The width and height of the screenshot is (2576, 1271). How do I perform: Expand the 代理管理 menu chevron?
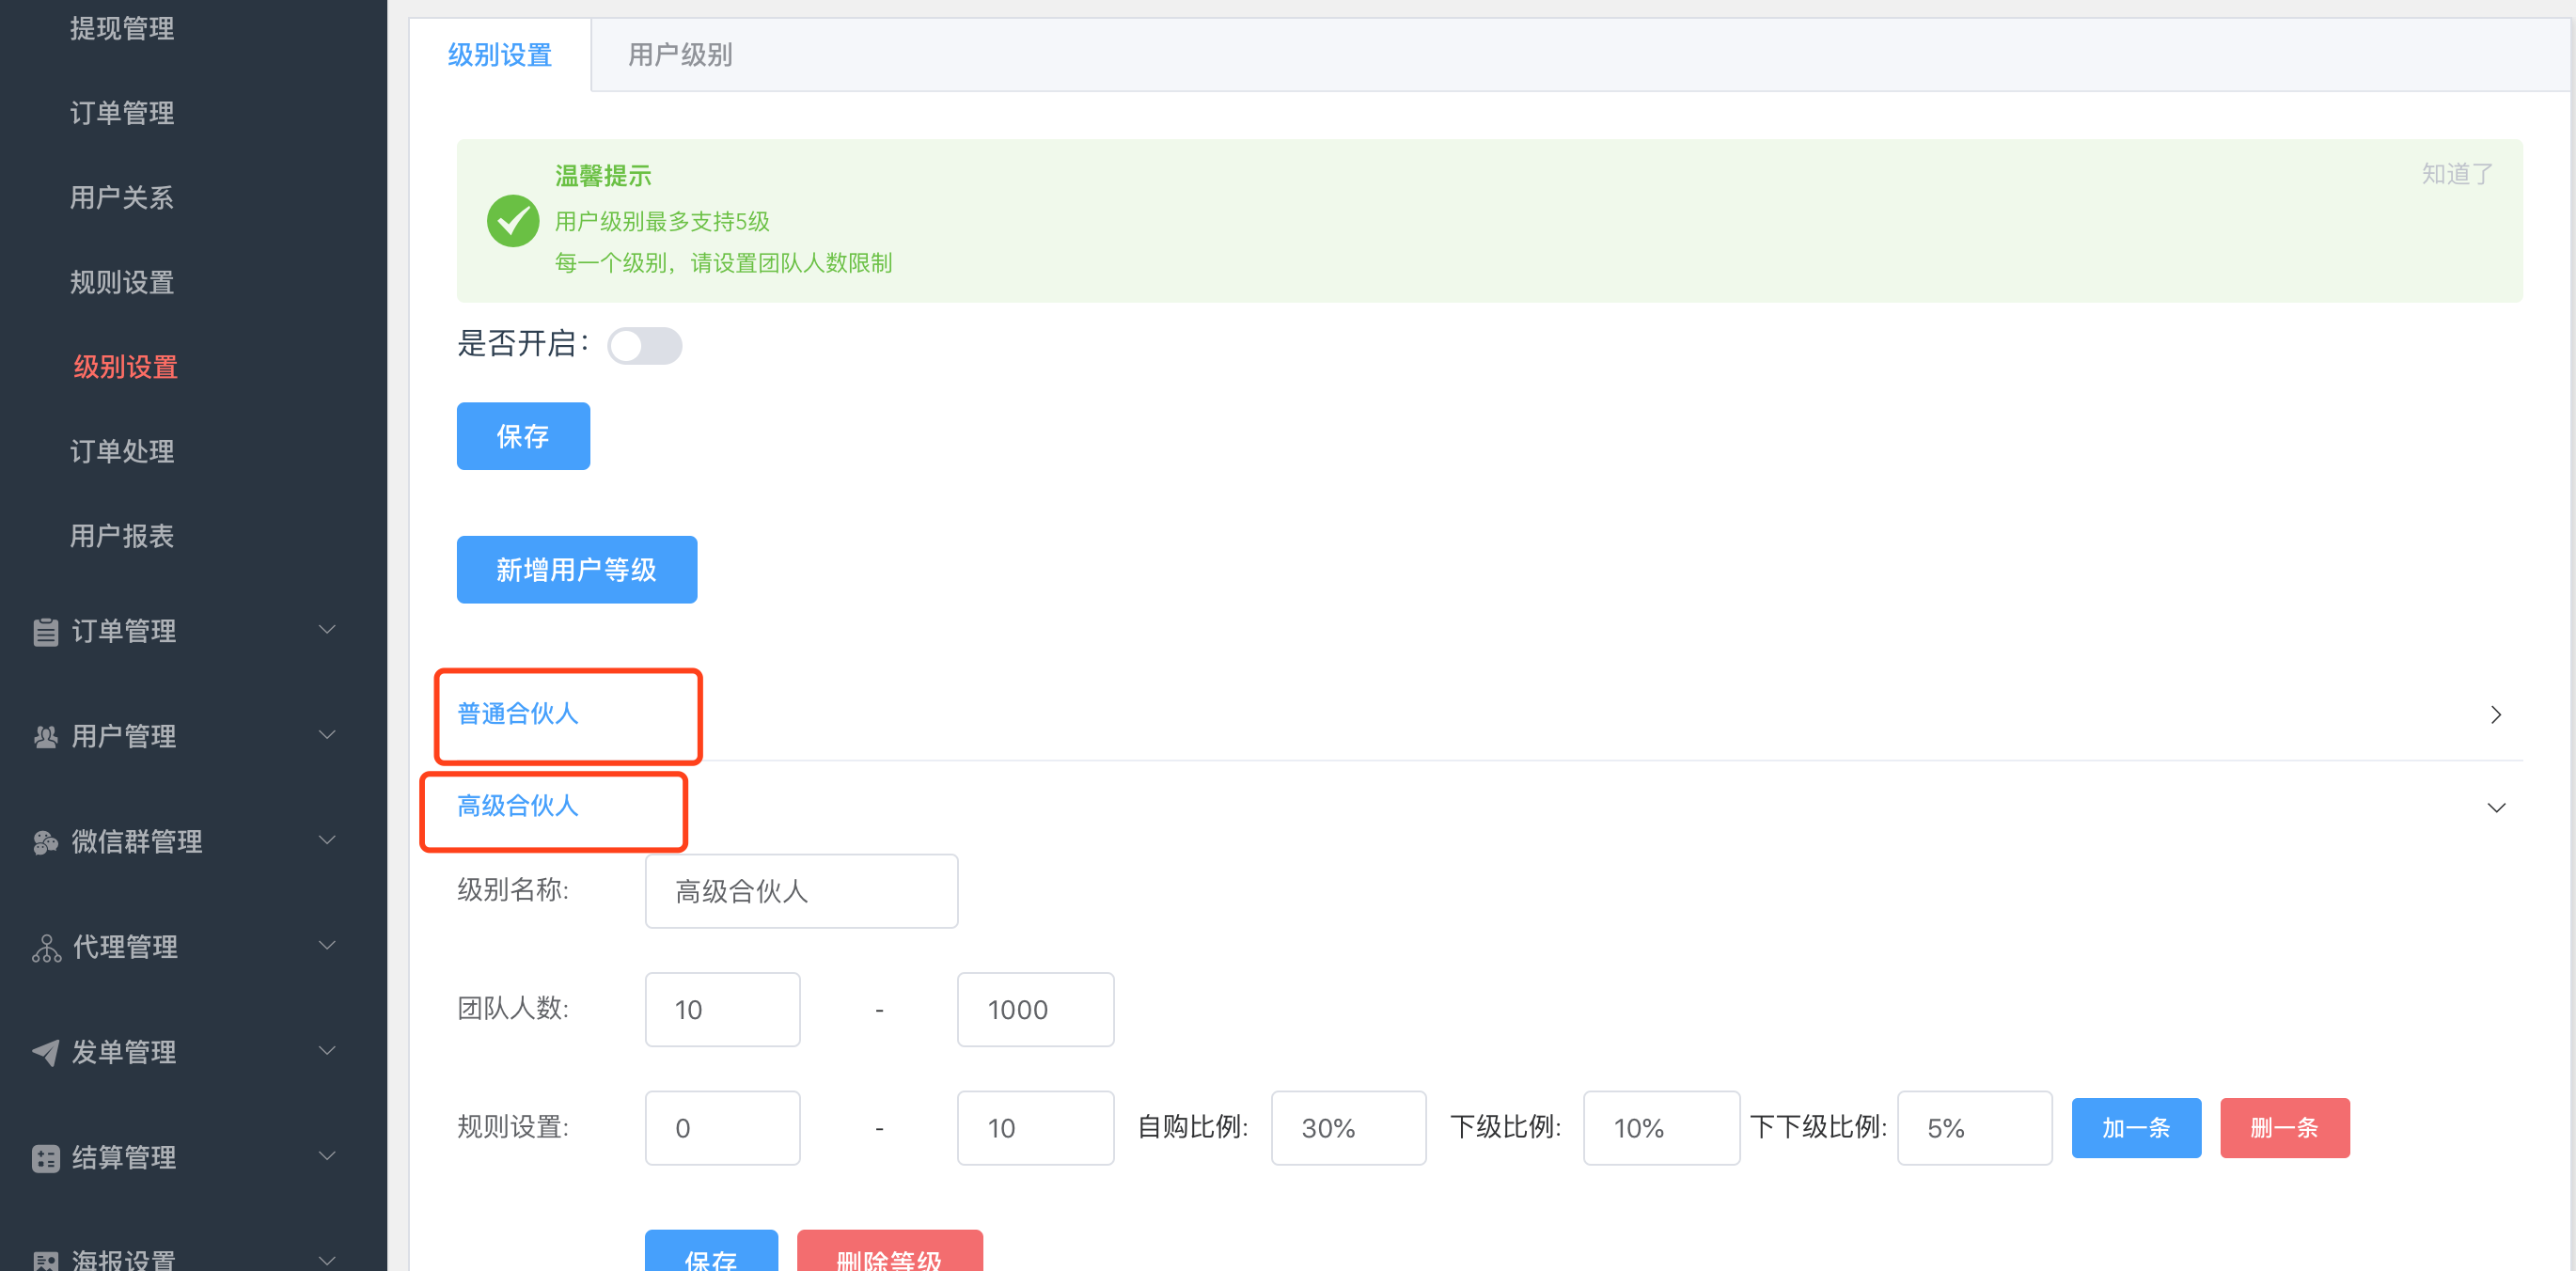(x=327, y=945)
